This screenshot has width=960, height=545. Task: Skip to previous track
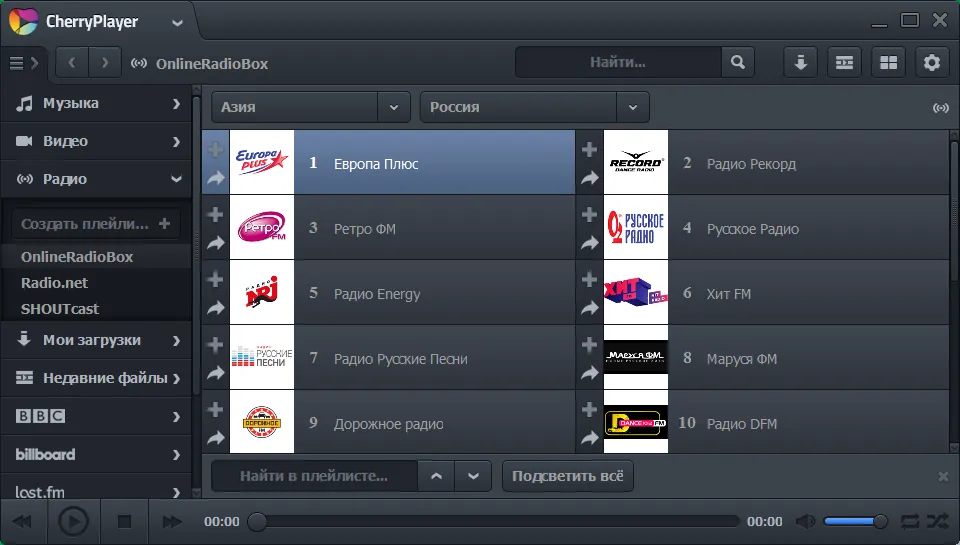point(21,522)
